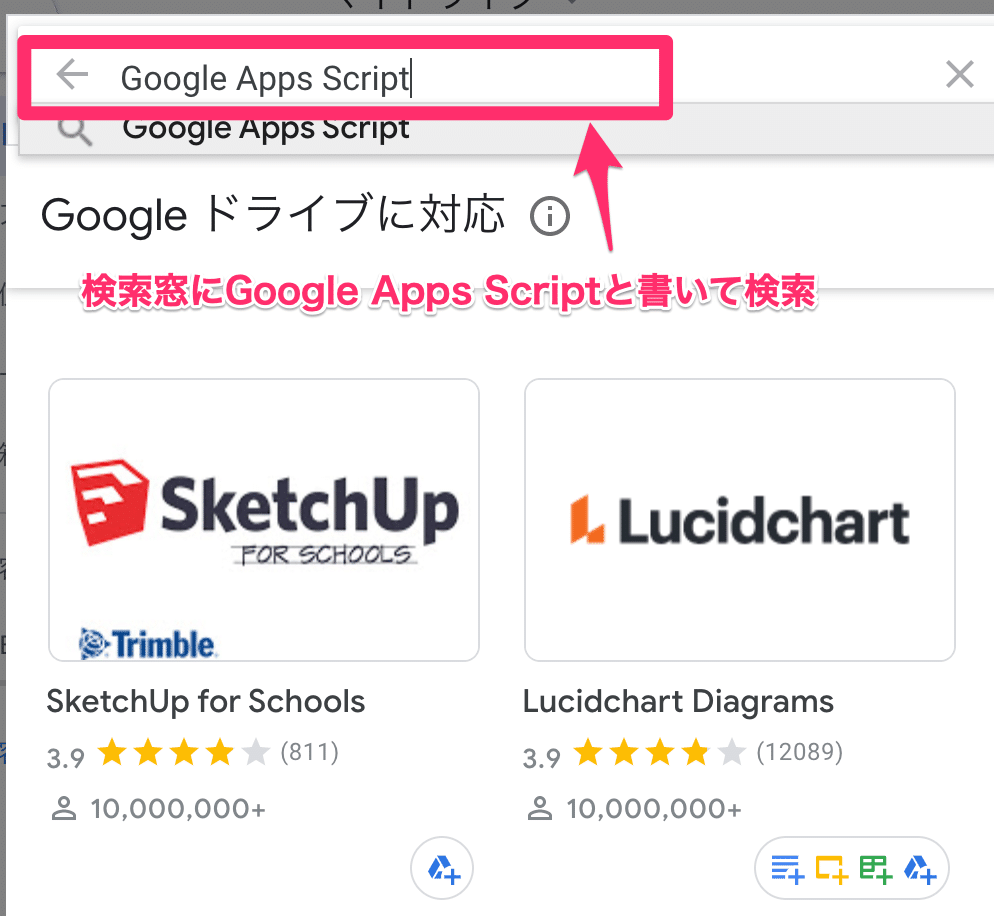Image resolution: width=994 pixels, height=916 pixels.
Task: Click the SketchUp for Schools logo thumbnail
Action: 263,519
